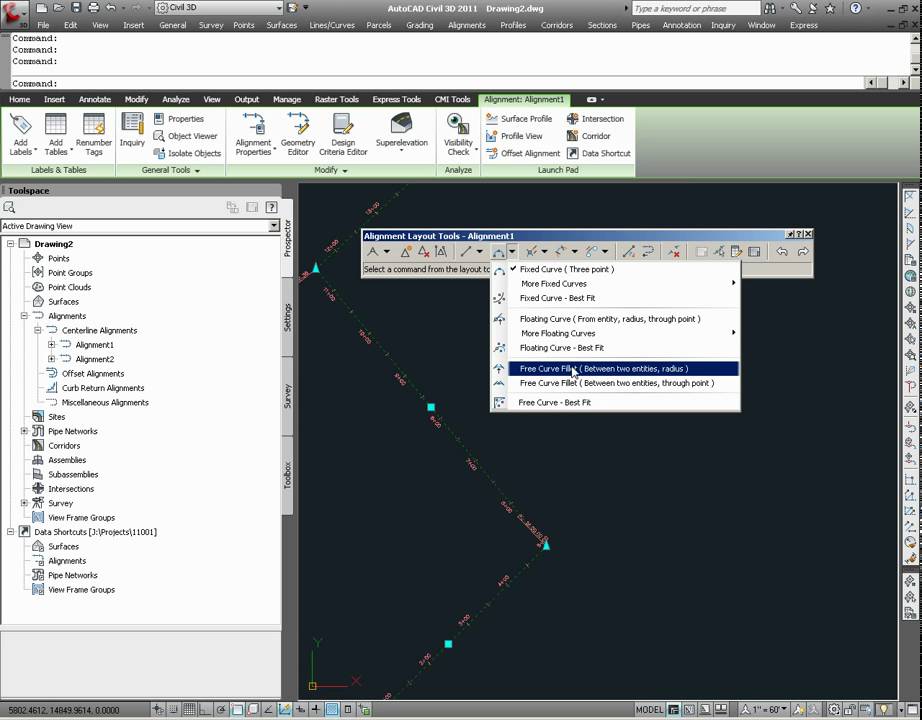Switch to the Annotate ribbon tab
Screen dimensions: 922x720
95,99
